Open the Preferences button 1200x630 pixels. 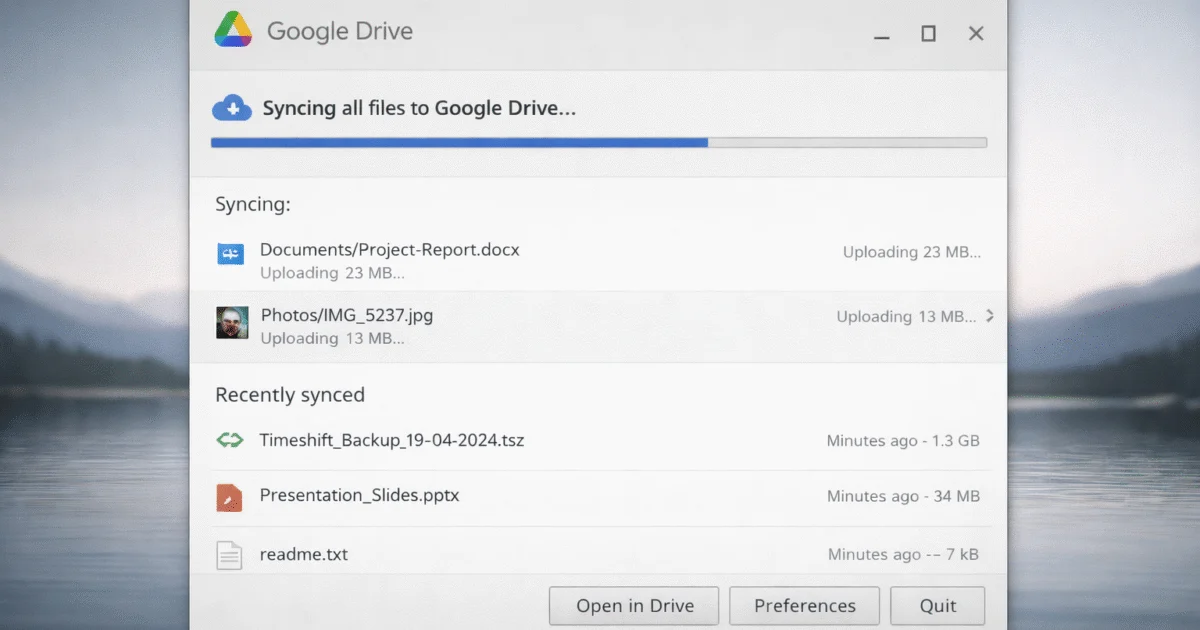click(x=804, y=606)
